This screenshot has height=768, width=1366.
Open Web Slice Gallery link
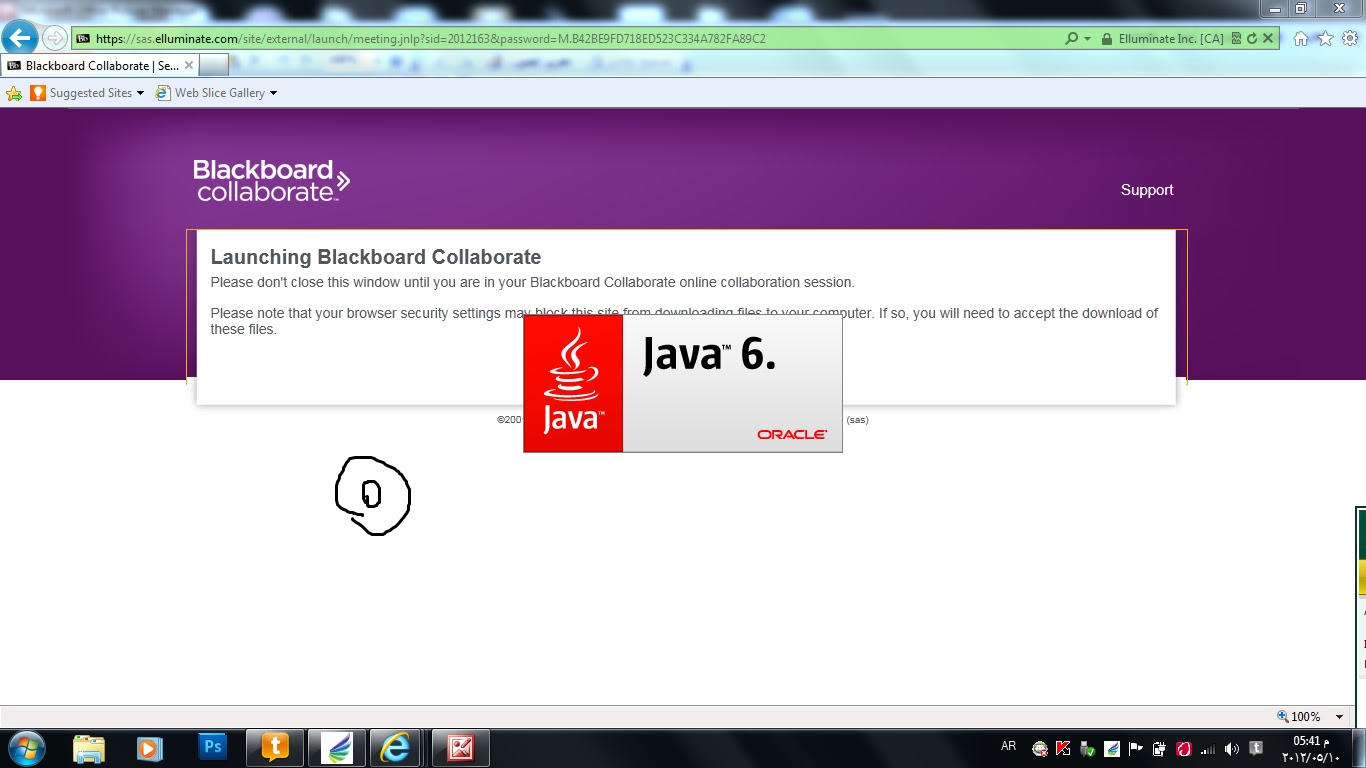[210, 93]
